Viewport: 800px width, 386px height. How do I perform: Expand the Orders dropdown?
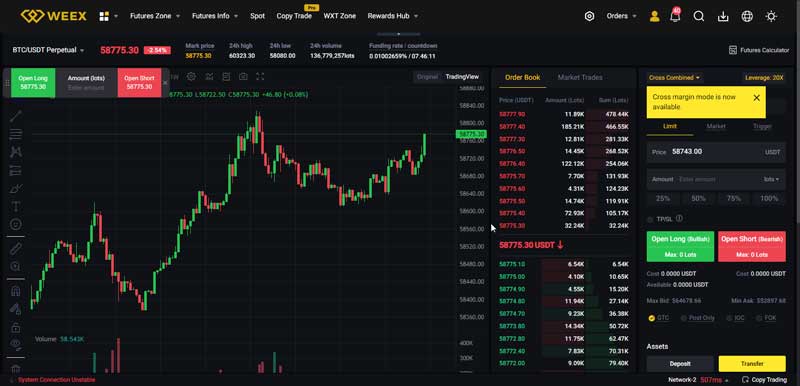coord(621,16)
